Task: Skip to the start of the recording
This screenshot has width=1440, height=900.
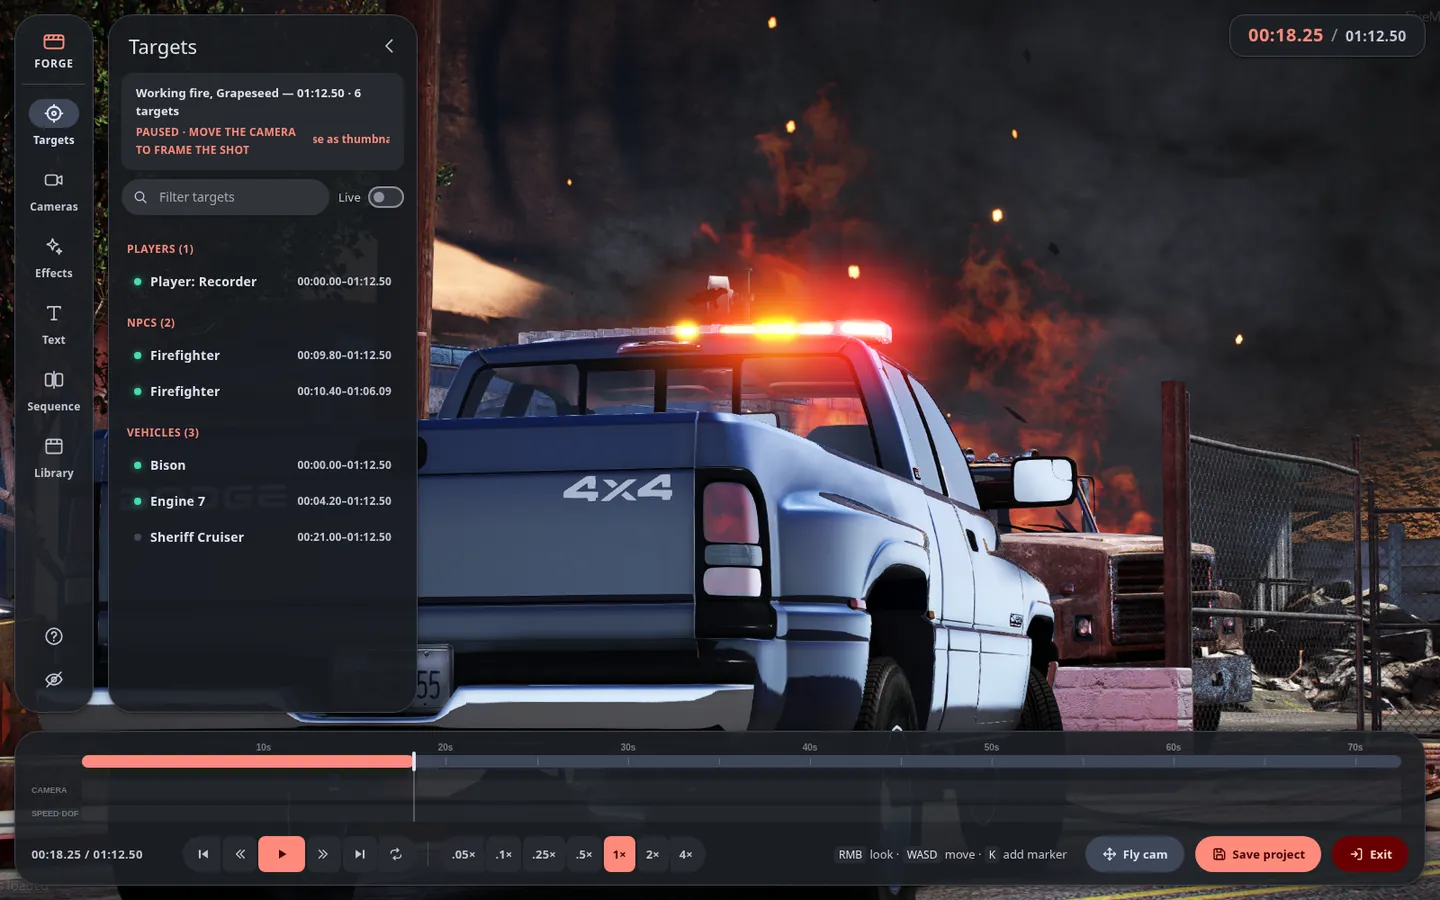Action: coord(203,854)
